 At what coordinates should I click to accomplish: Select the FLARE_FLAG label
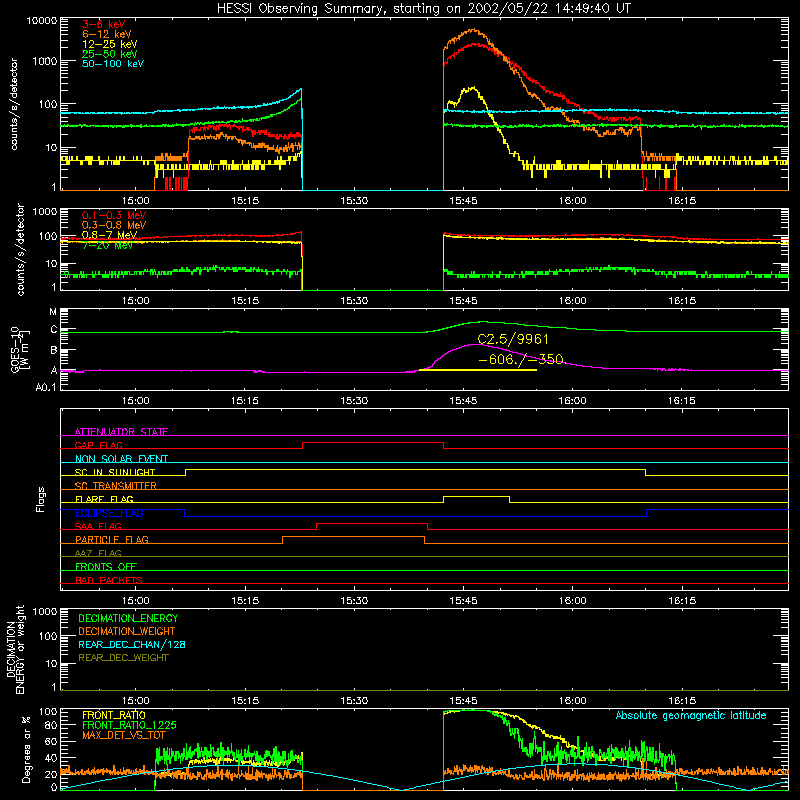click(x=104, y=499)
